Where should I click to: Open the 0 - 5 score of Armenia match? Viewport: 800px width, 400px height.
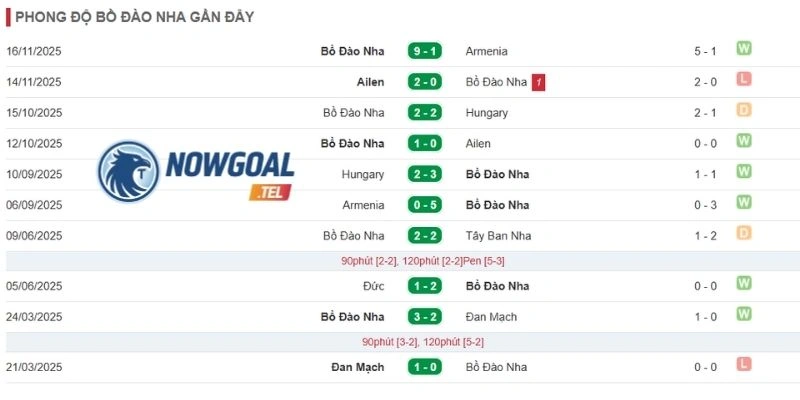[x=424, y=205]
